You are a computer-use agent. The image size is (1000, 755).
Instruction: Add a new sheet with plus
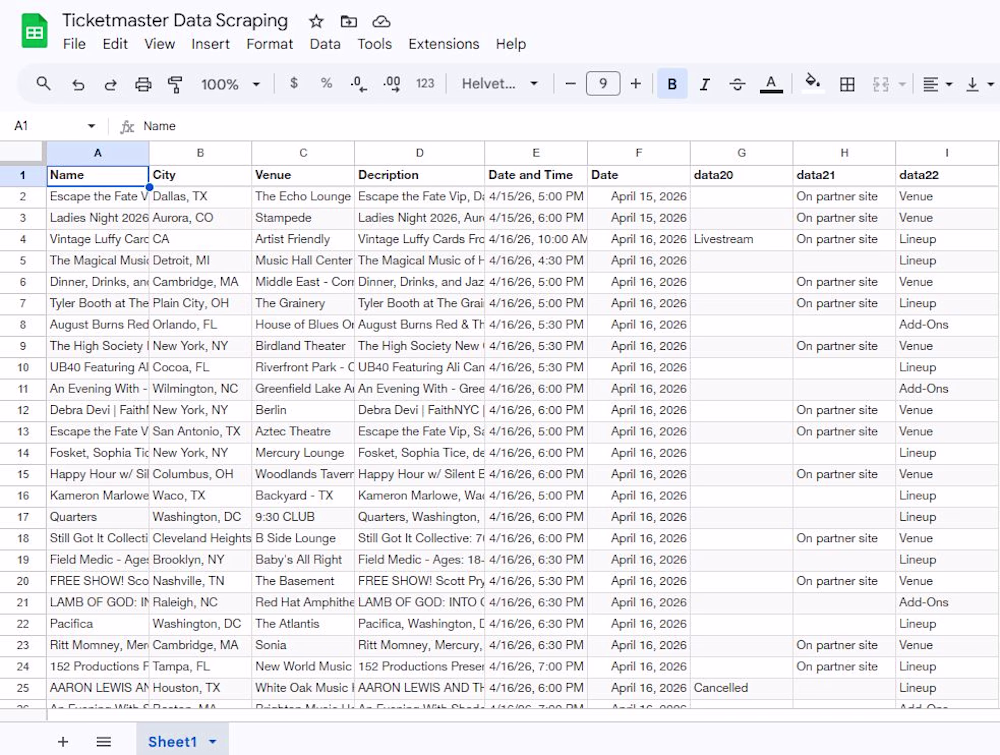click(63, 742)
